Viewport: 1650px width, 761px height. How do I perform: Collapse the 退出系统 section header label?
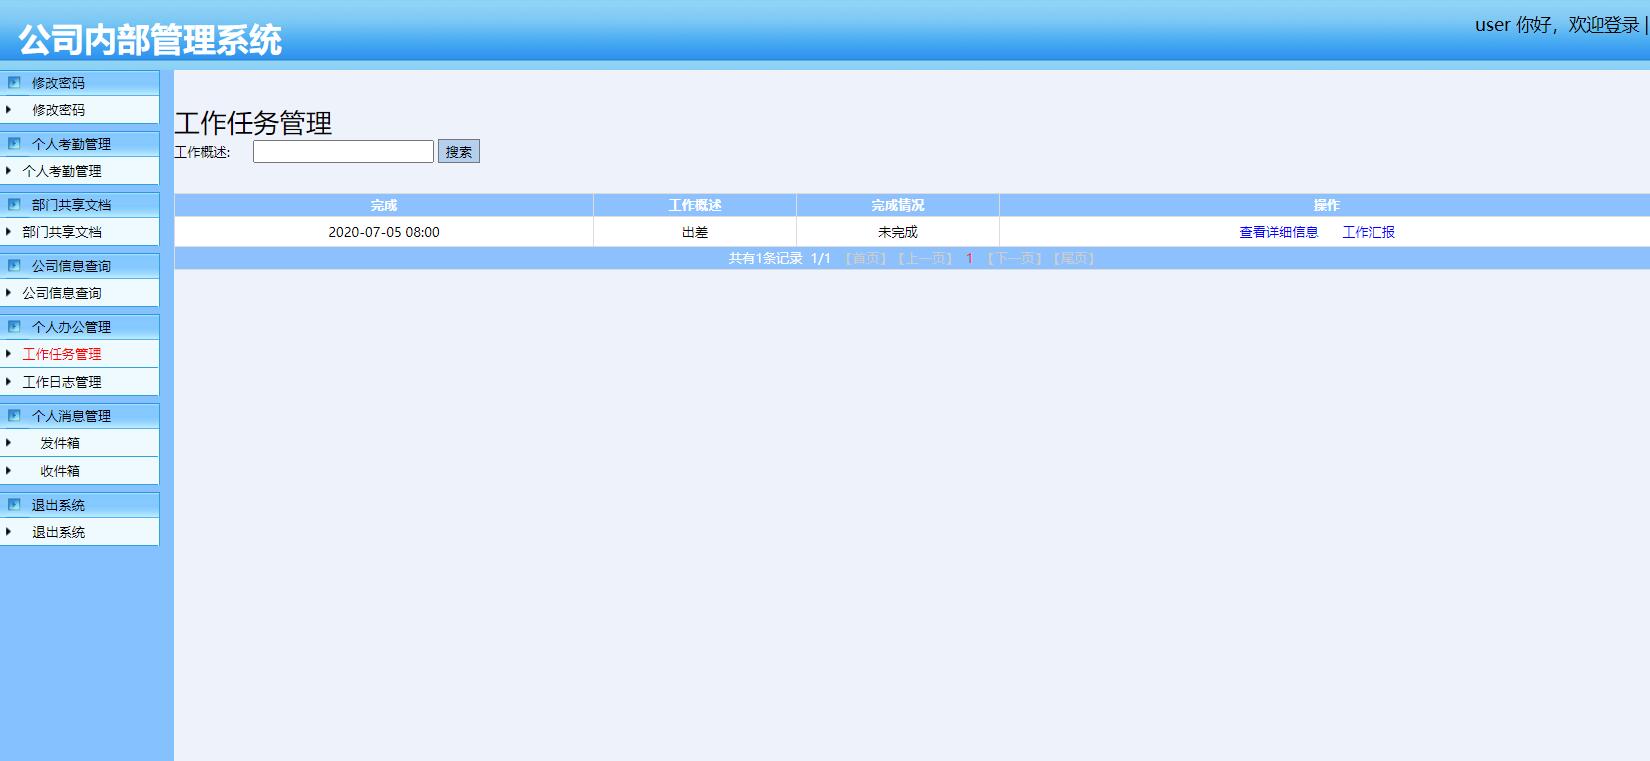[58, 505]
